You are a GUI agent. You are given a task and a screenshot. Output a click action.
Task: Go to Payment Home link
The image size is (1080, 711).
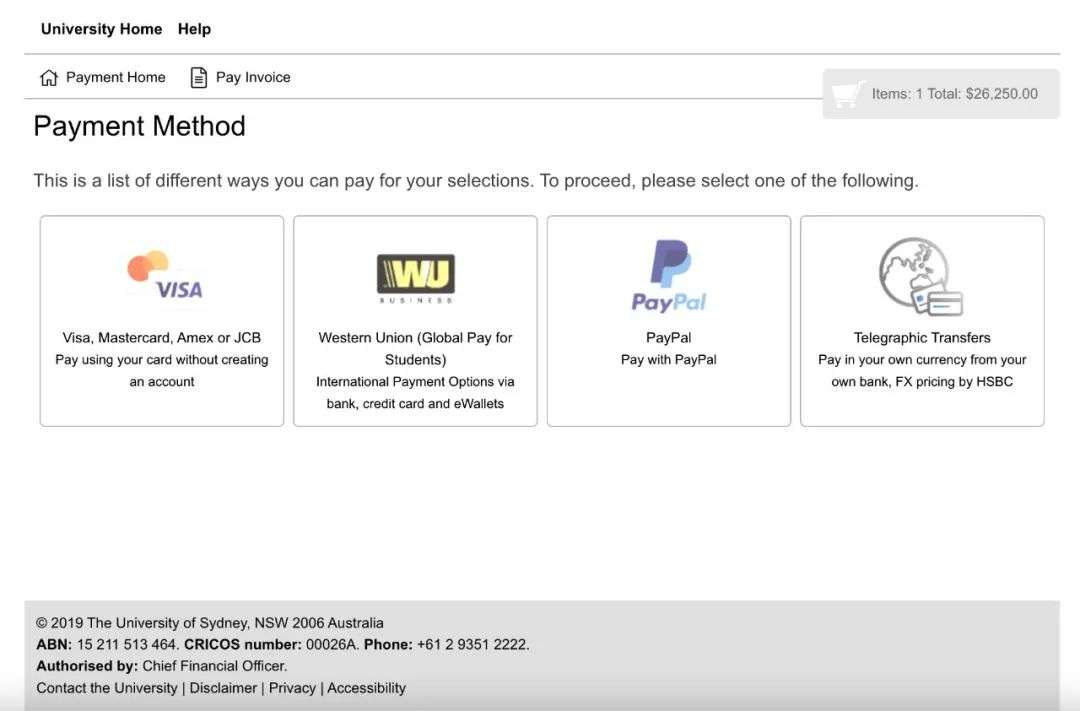[115, 77]
